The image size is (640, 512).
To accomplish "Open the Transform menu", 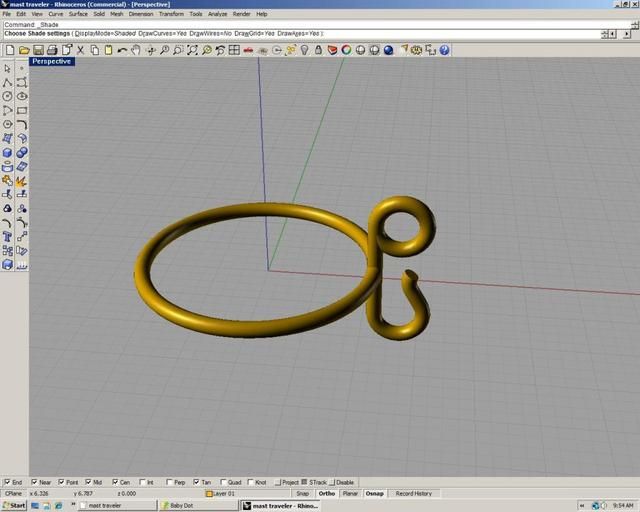I will point(171,14).
